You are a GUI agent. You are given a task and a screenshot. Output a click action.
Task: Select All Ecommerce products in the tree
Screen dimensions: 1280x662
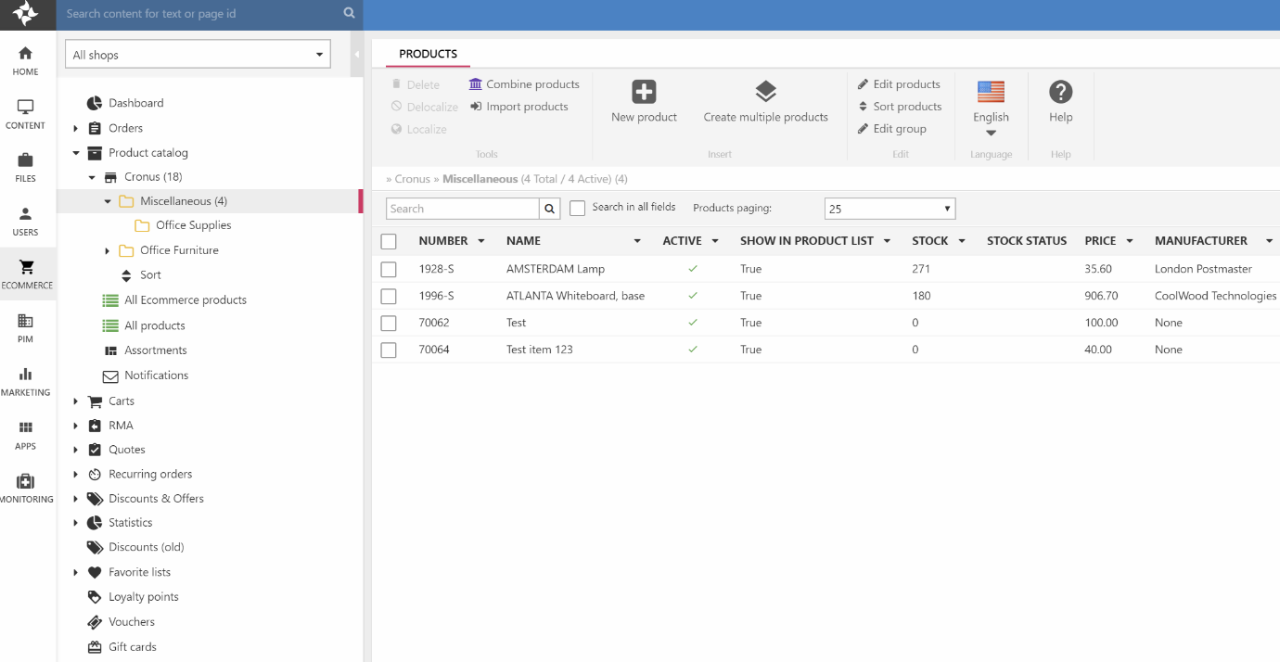tap(185, 300)
